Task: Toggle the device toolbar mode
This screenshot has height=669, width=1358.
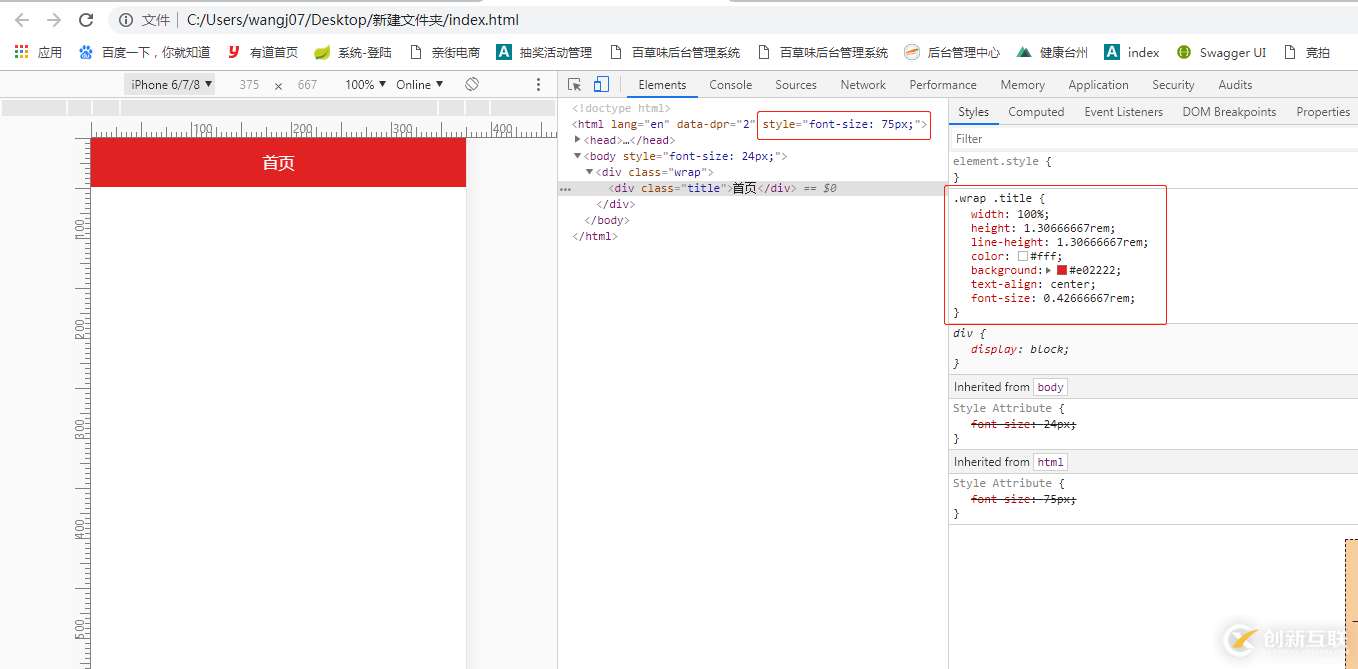Action: (x=601, y=85)
